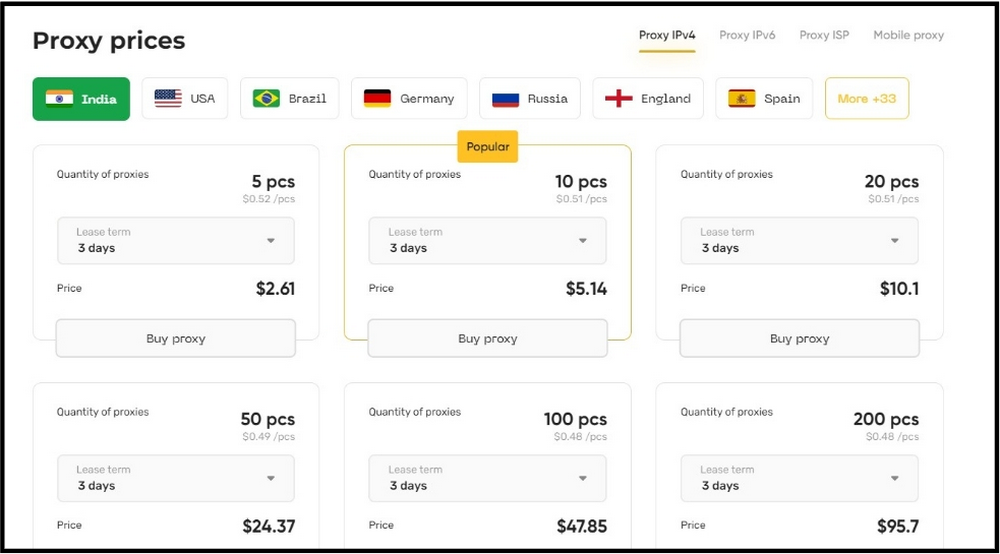This screenshot has width=1000, height=554.
Task: Select the India flag country button
Action: coord(81,99)
